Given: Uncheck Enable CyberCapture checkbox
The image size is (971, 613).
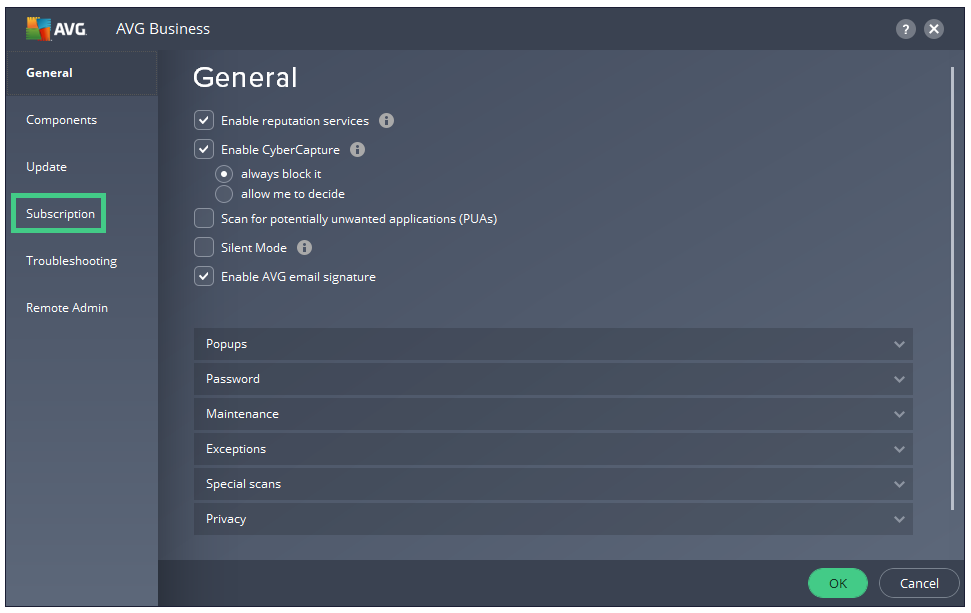Looking at the screenshot, I should [204, 149].
